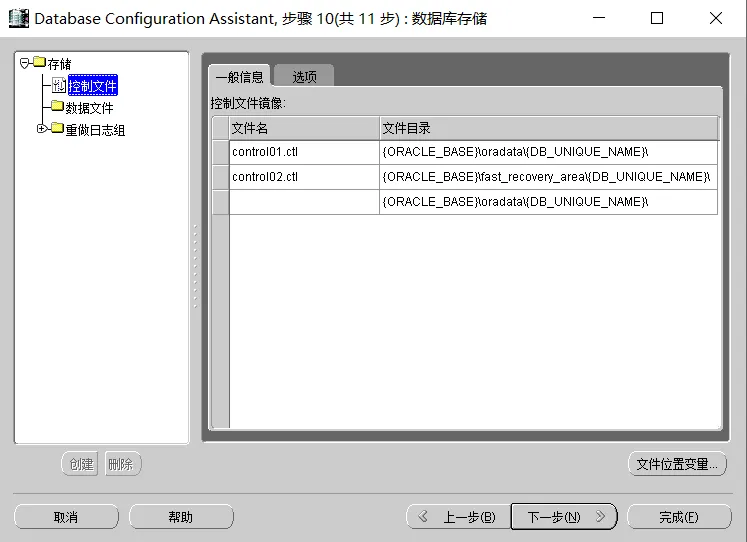Open 文件位置变量 dialog
The image size is (747, 542).
click(677, 464)
